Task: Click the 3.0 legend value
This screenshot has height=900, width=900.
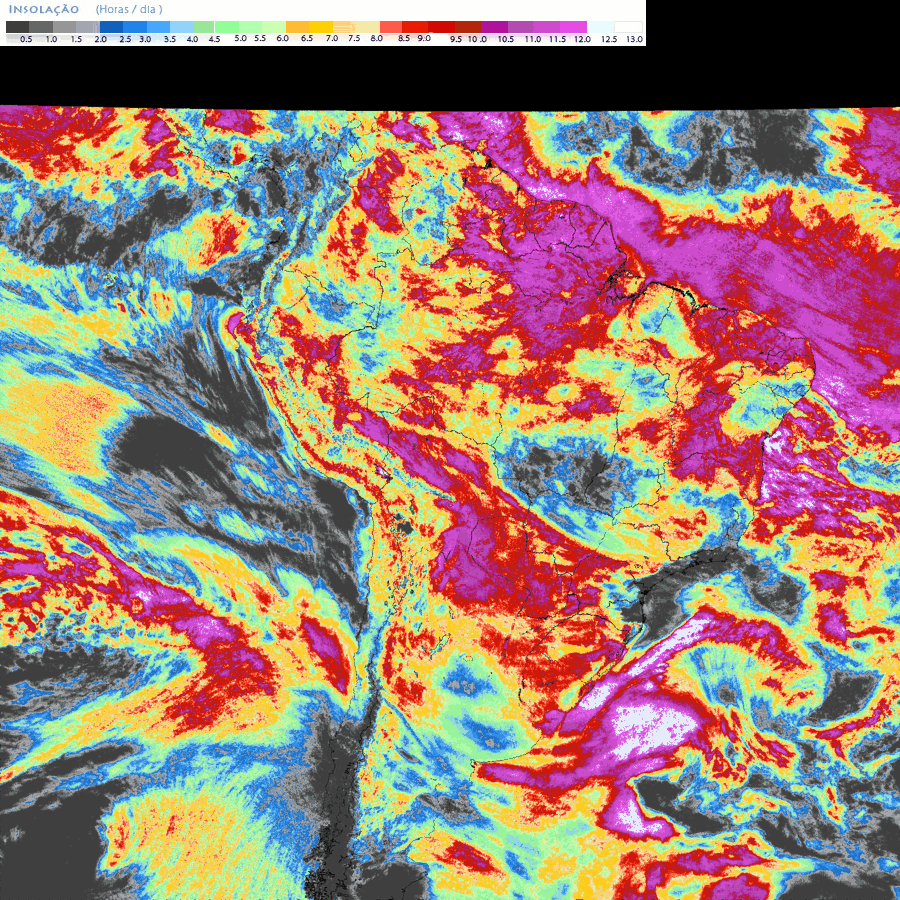Action: point(145,40)
